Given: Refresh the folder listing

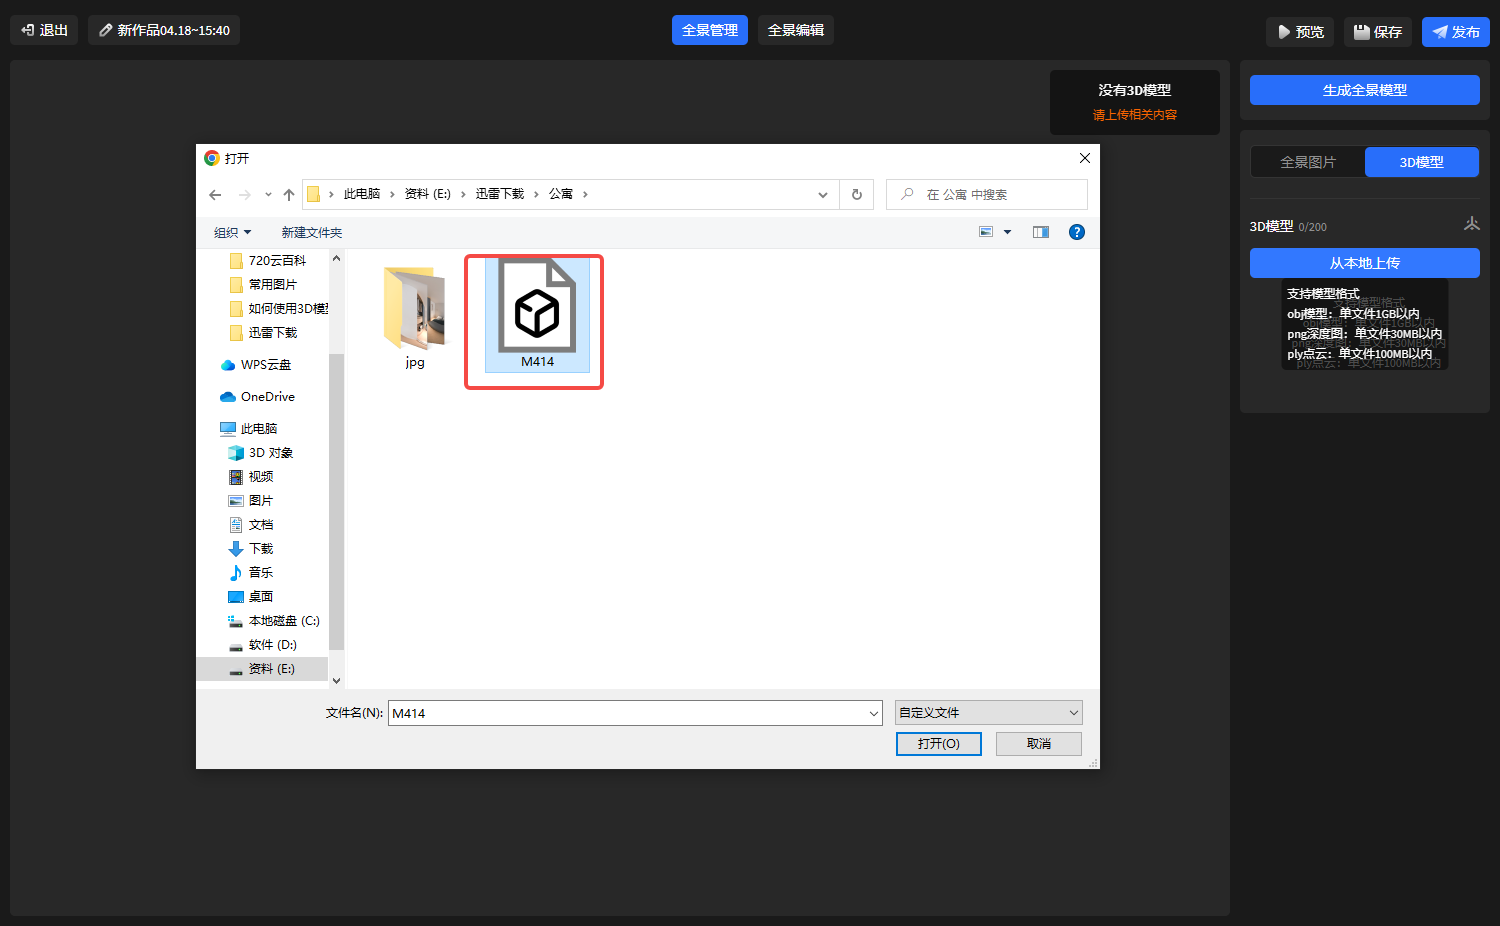Looking at the screenshot, I should (x=857, y=195).
